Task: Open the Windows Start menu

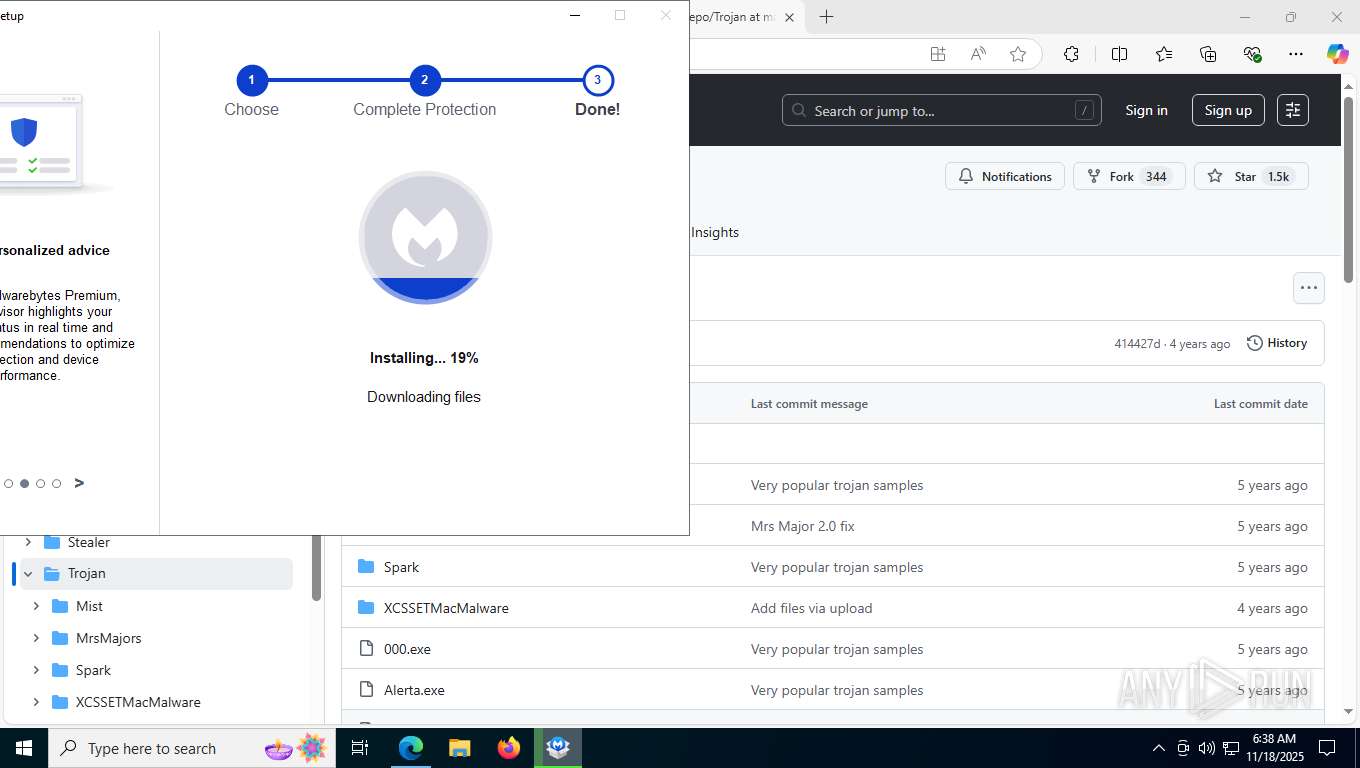Action: click(x=23, y=748)
